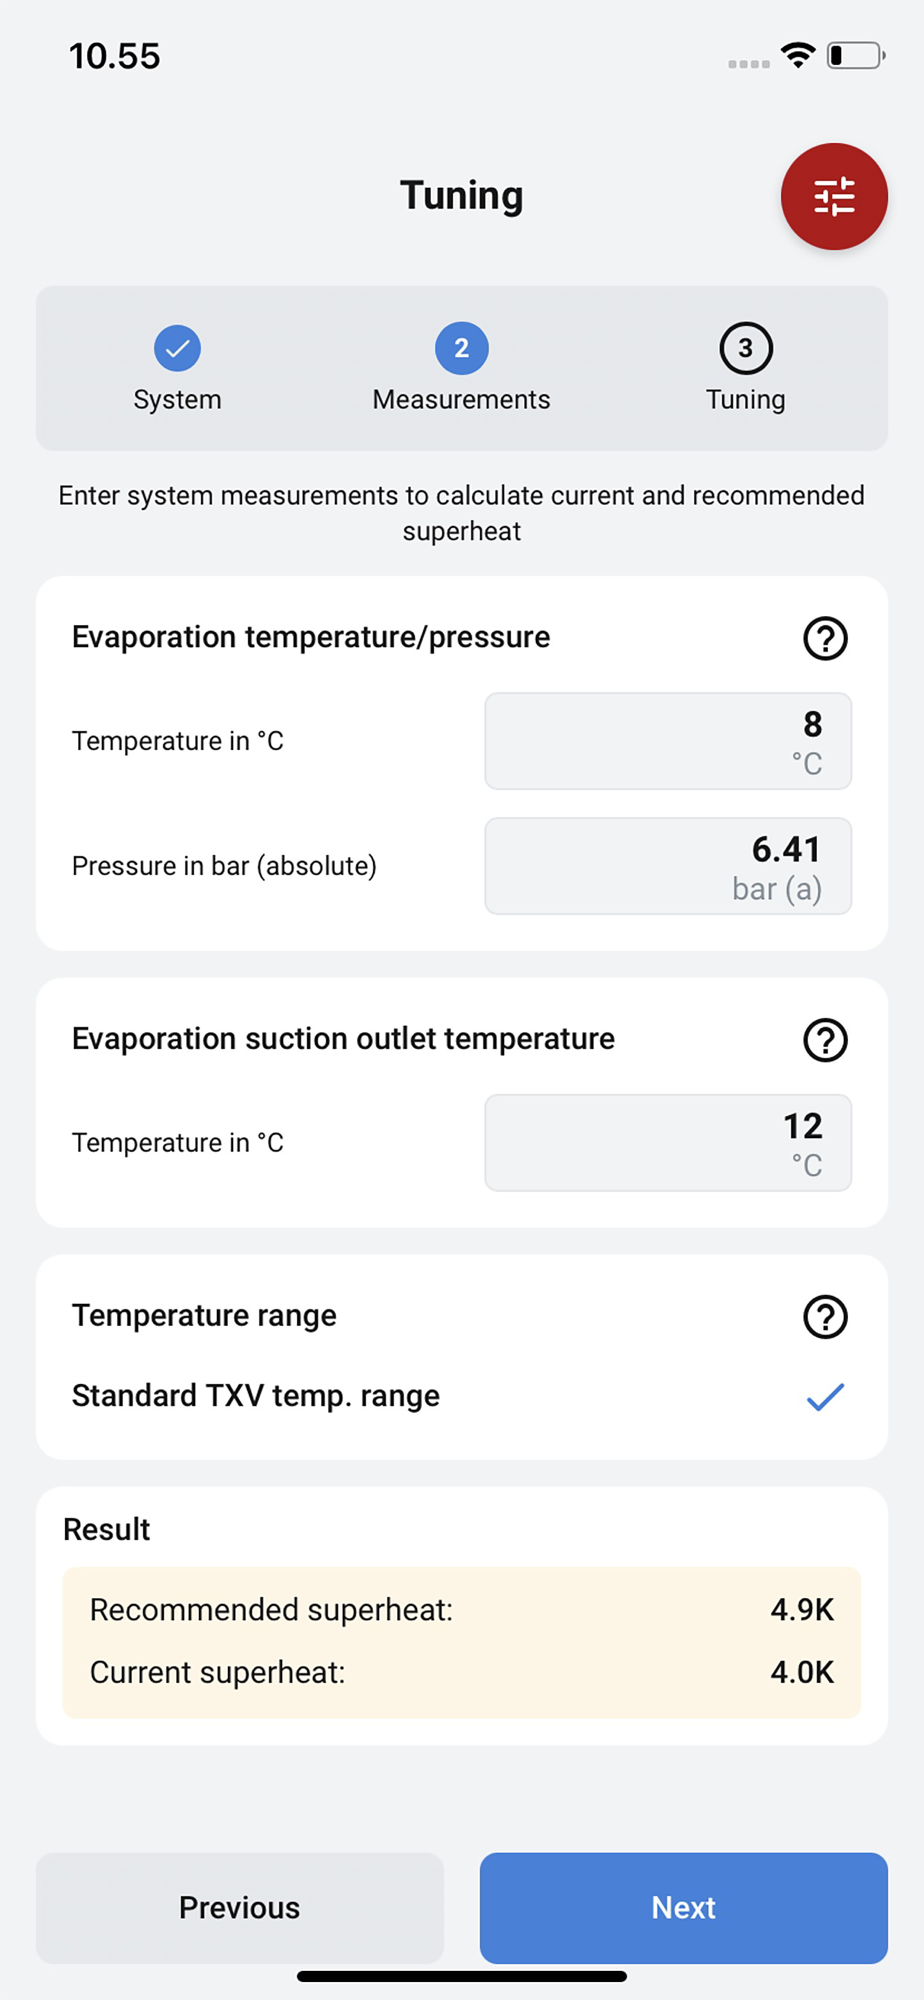Tap the step 3 Tuning circle
This screenshot has width=924, height=2000.
click(745, 348)
